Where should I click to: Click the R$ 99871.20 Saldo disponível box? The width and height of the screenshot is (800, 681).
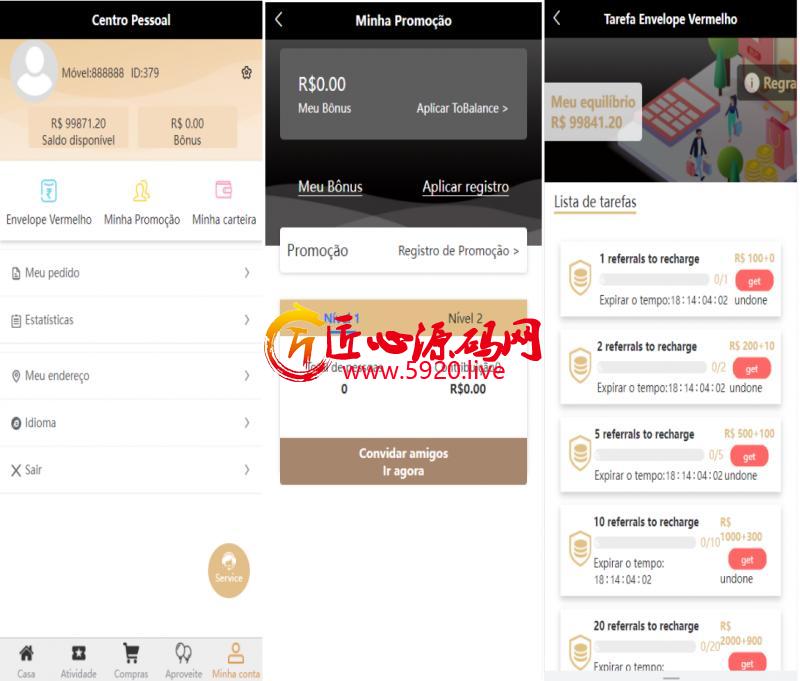pos(78,128)
